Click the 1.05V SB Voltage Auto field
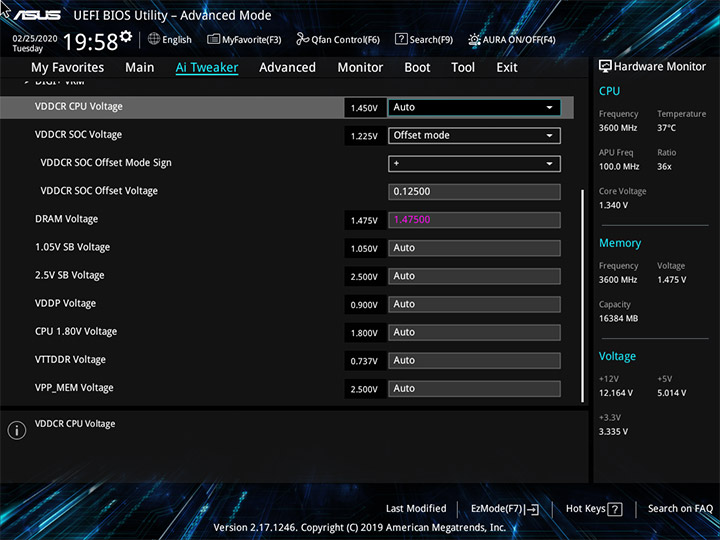 (x=474, y=248)
